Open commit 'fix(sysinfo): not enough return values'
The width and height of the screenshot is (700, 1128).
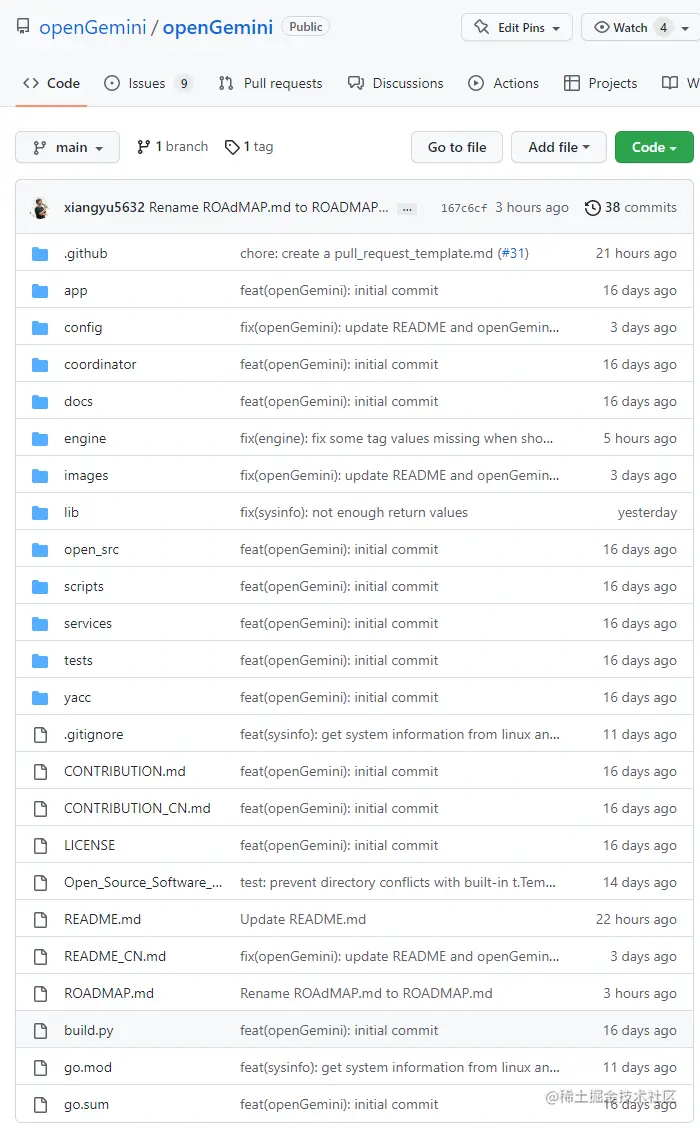pos(354,512)
